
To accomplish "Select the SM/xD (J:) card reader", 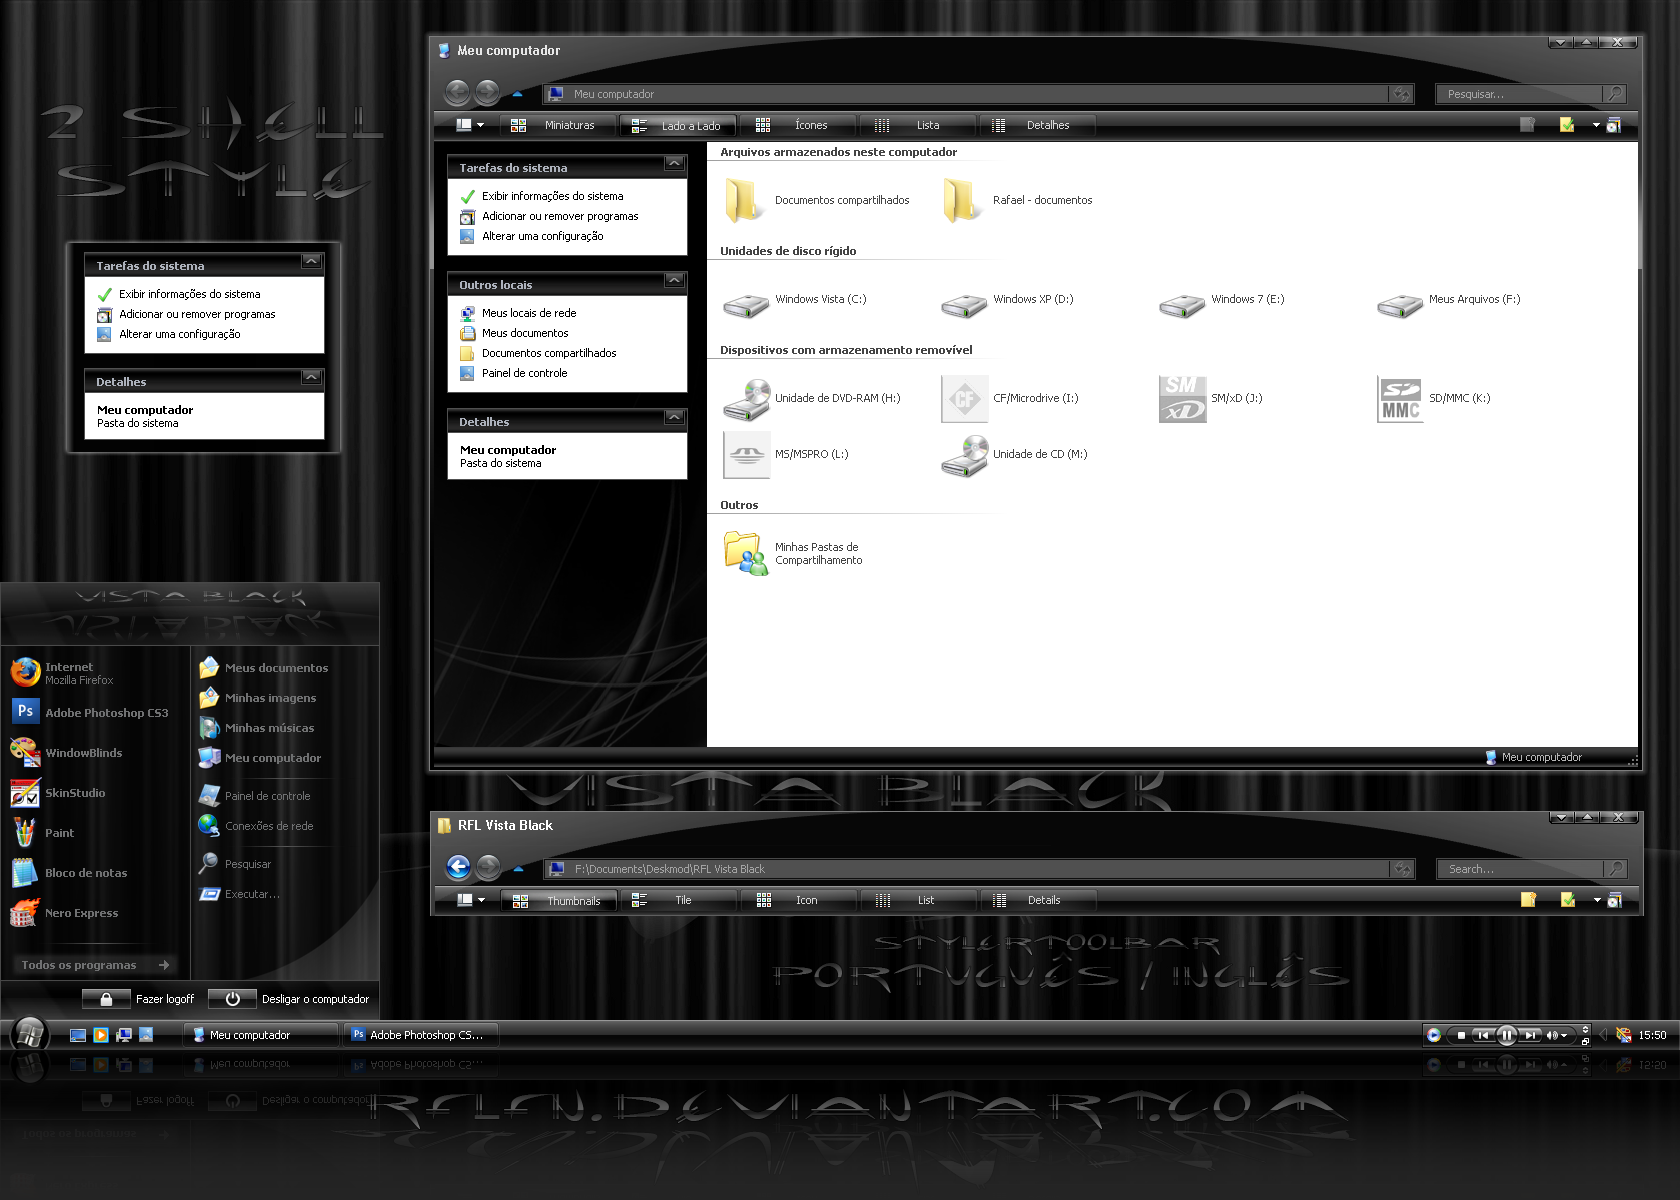I will 1211,399.
